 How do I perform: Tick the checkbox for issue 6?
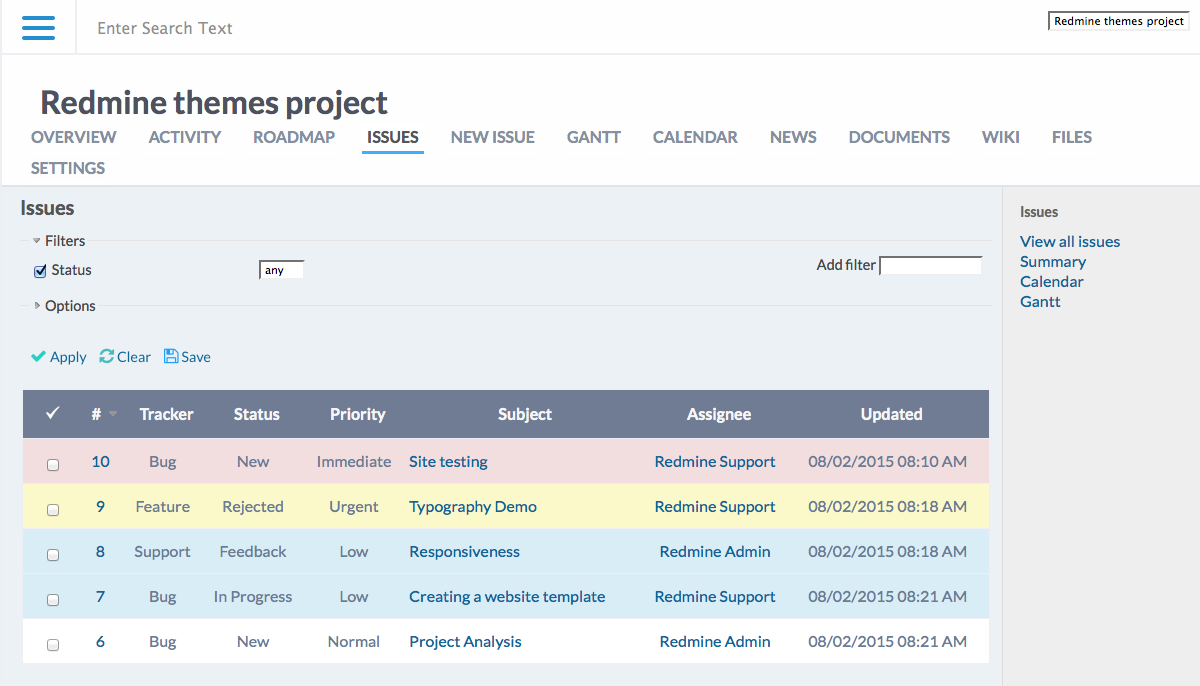(53, 644)
